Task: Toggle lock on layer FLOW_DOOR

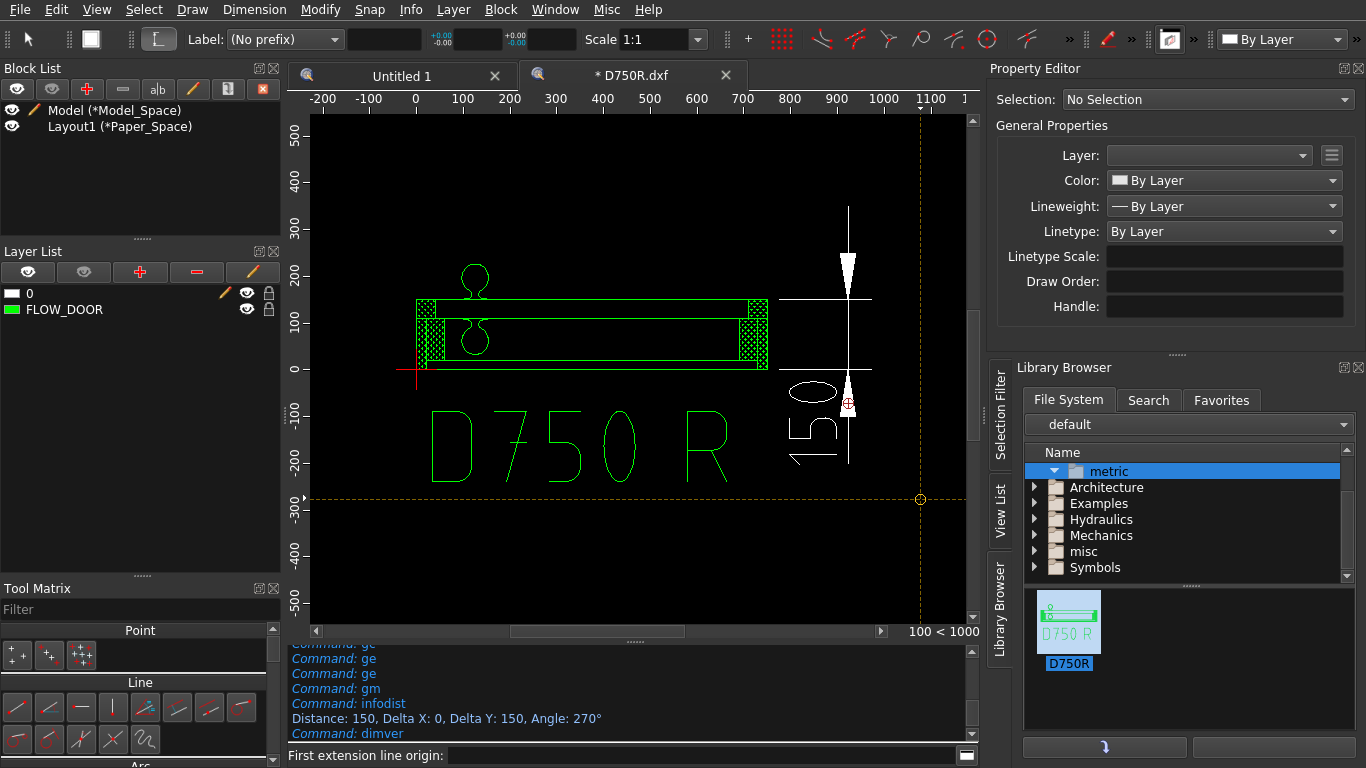Action: click(269, 309)
